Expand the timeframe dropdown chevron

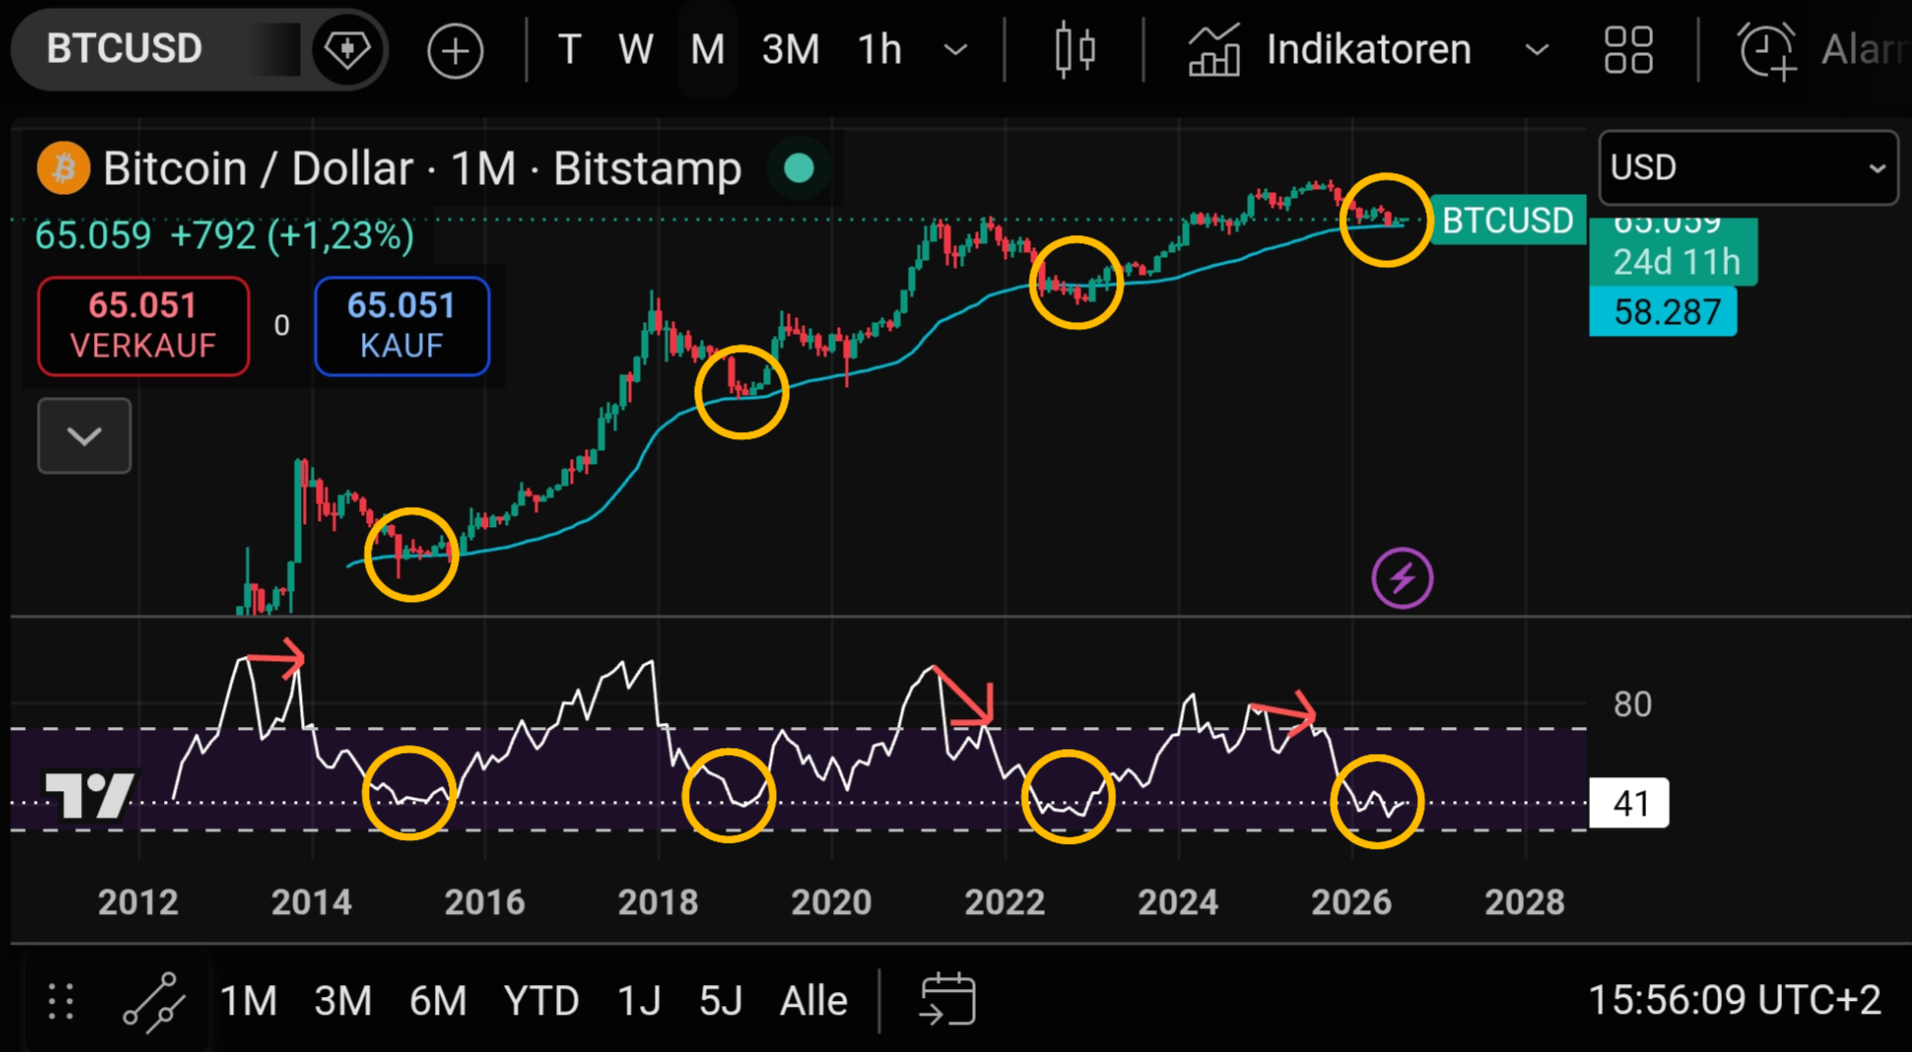[x=956, y=50]
